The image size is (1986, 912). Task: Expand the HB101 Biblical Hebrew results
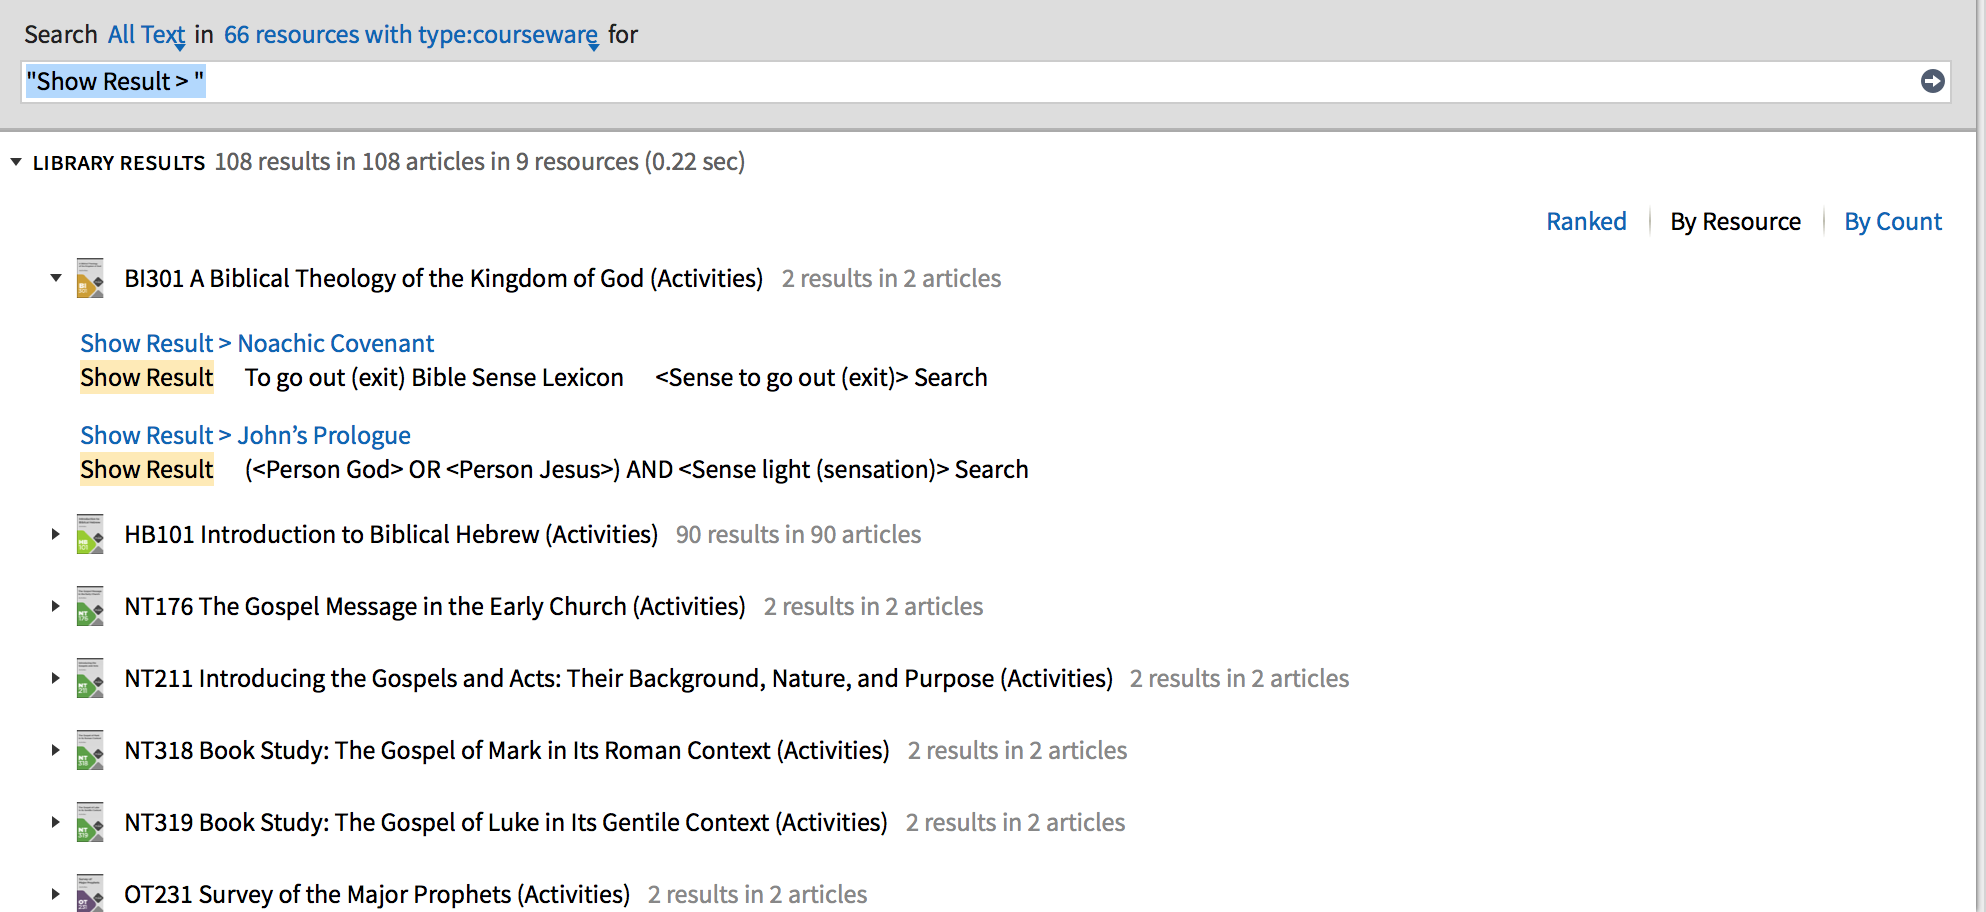pos(56,535)
